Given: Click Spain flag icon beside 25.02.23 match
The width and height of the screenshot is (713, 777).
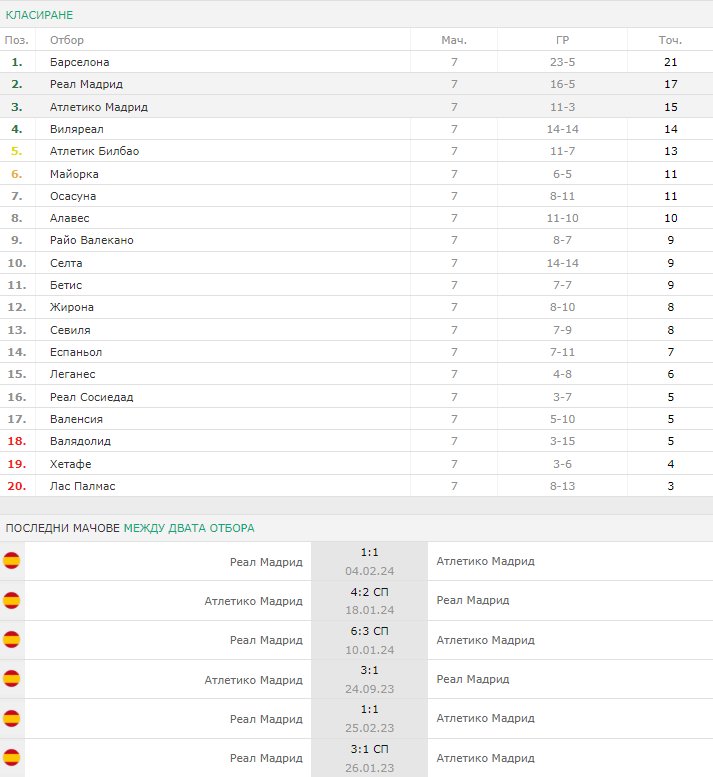Looking at the screenshot, I should (11, 719).
